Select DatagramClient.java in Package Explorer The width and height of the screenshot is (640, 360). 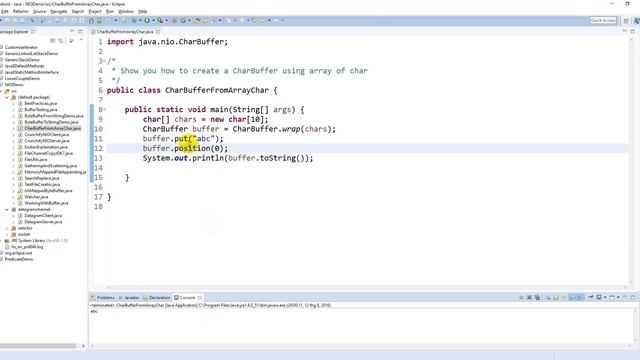click(x=43, y=216)
